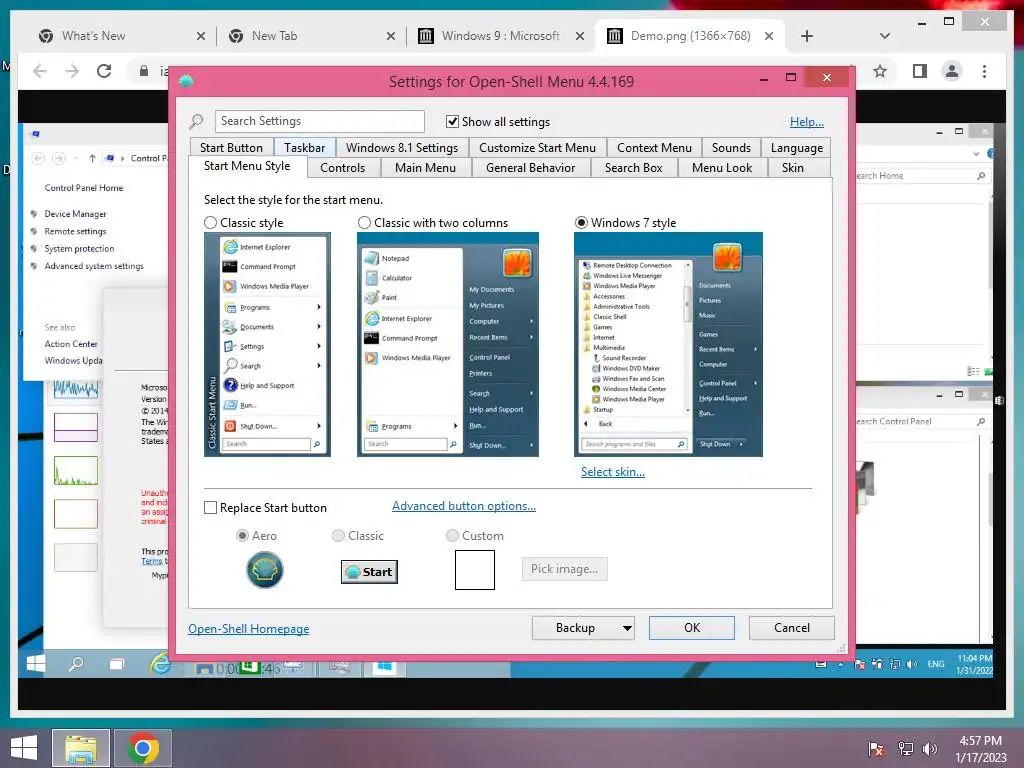This screenshot has height=768, width=1024.
Task: Click the Windows 7 style preview thumbnail
Action: [x=668, y=345]
